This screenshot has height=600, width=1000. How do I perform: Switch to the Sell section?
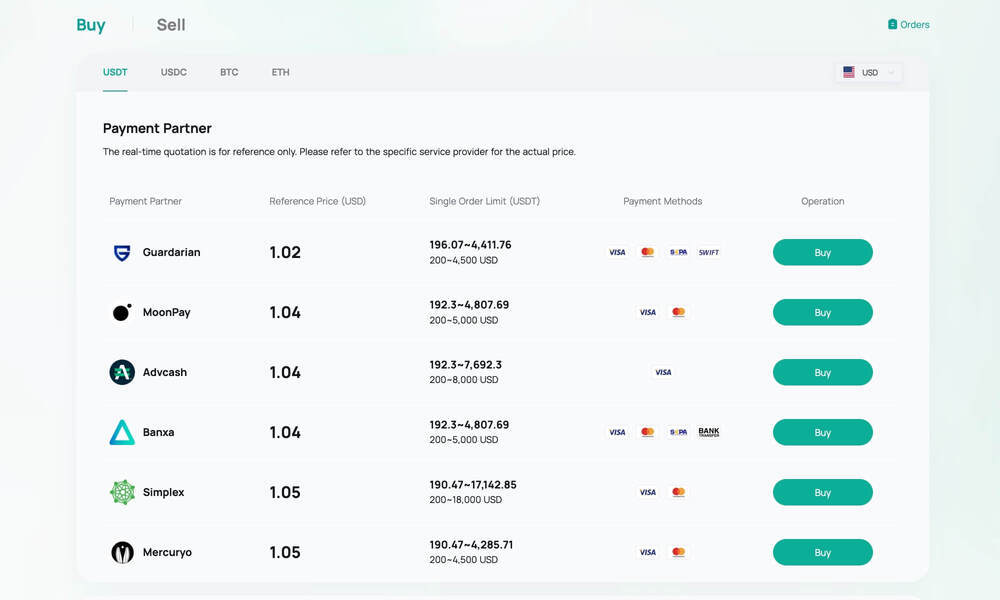tap(171, 25)
